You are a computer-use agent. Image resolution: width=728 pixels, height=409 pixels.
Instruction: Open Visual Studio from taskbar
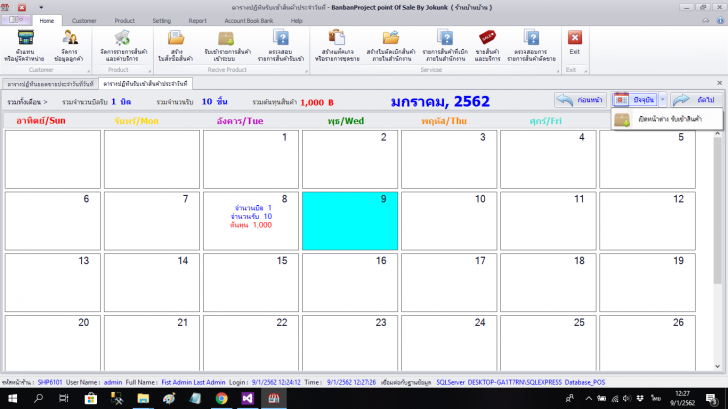point(247,398)
